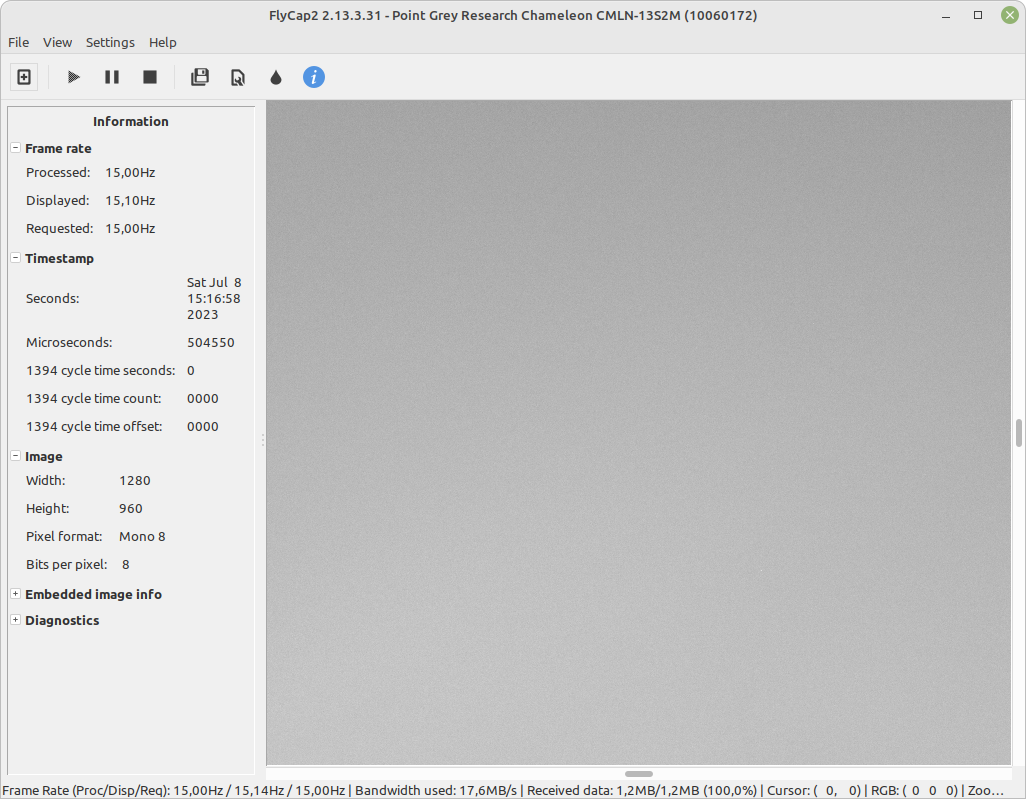Pause the live camera stream
The width and height of the screenshot is (1026, 799).
click(x=111, y=76)
